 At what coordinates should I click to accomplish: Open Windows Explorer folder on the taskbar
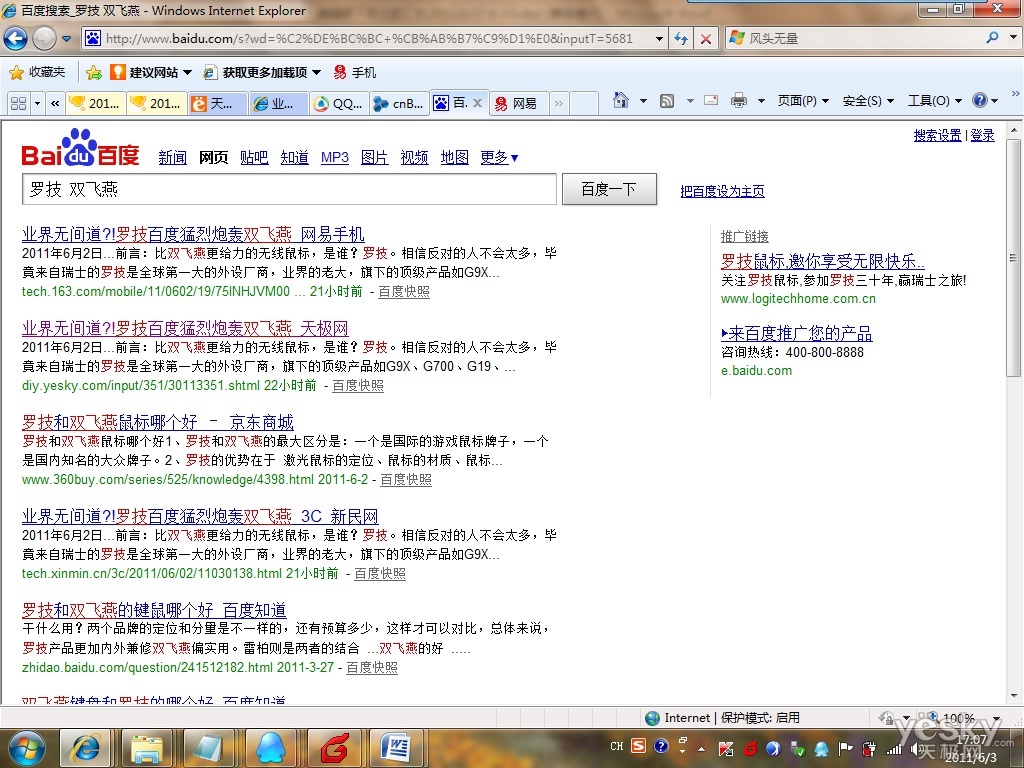click(147, 748)
